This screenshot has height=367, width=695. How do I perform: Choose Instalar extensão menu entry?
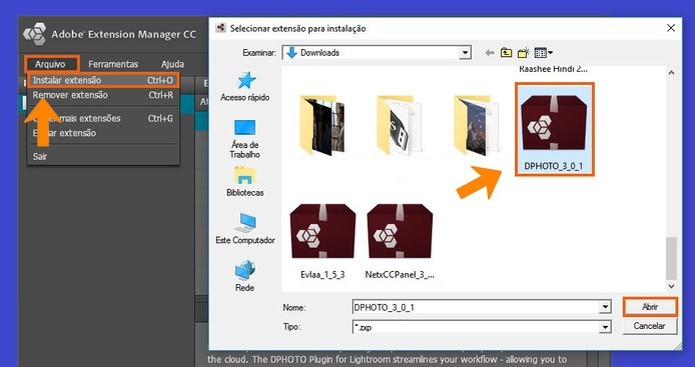103,80
